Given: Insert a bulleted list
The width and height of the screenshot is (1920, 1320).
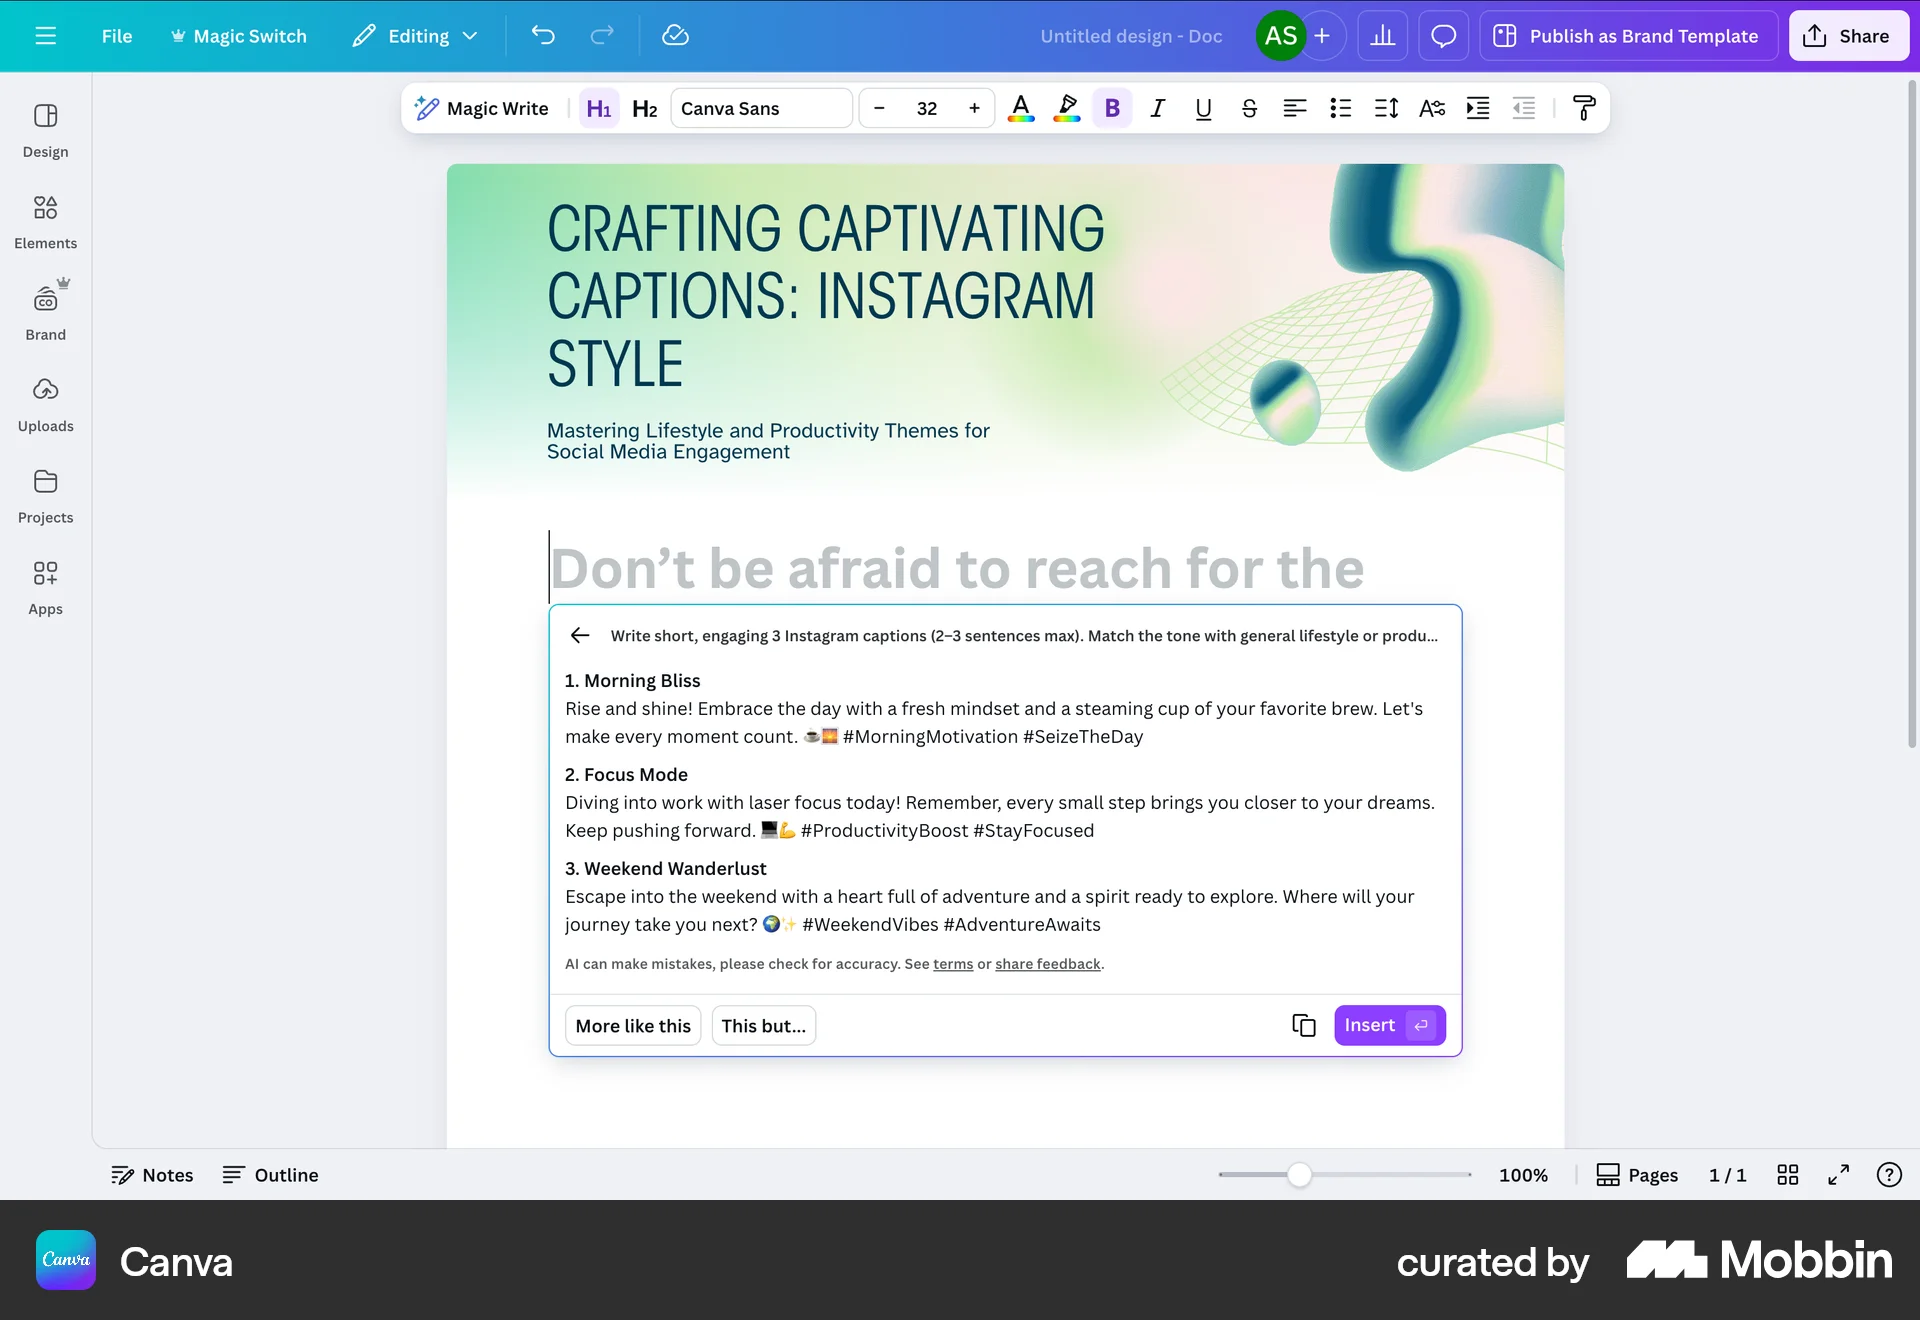Looking at the screenshot, I should (1340, 108).
